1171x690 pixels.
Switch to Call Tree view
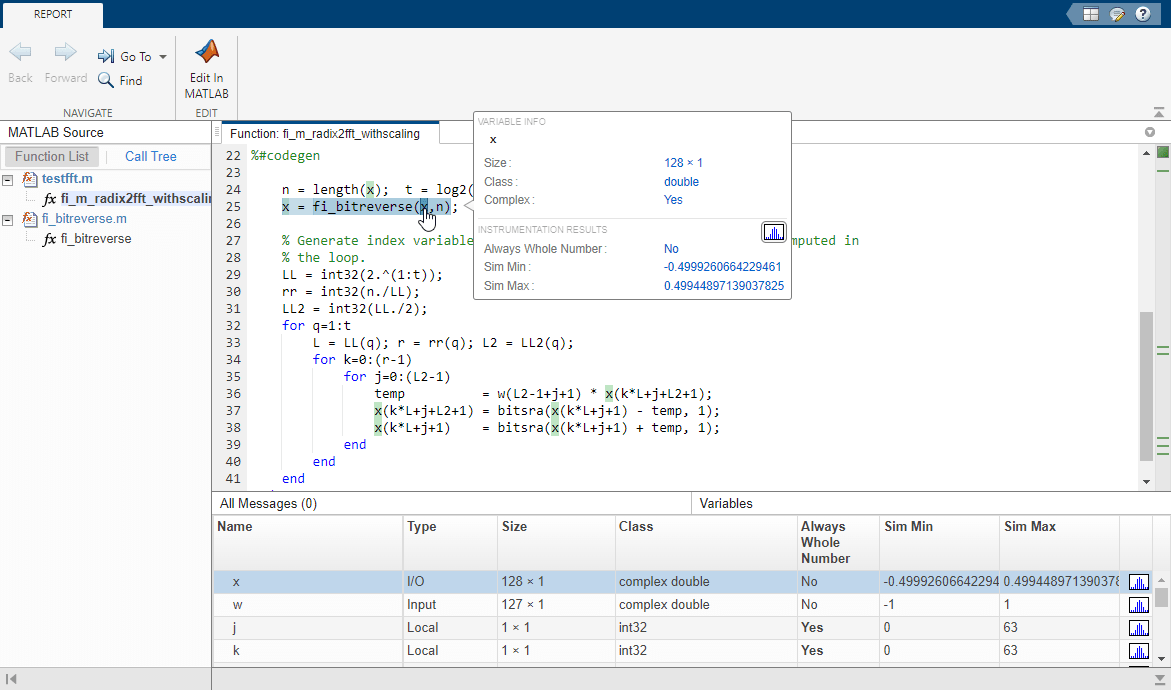[x=150, y=156]
